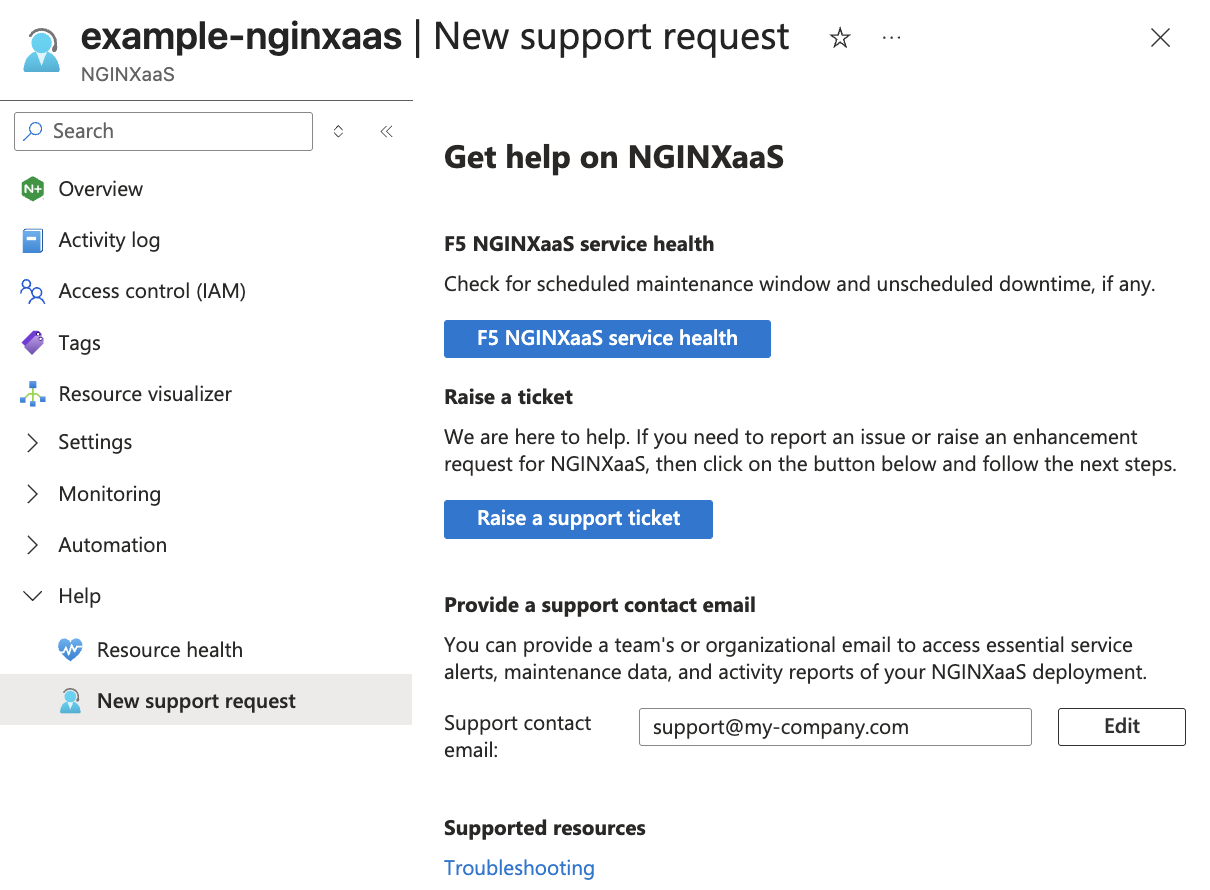Collapse the sidebar with double chevron

[386, 131]
